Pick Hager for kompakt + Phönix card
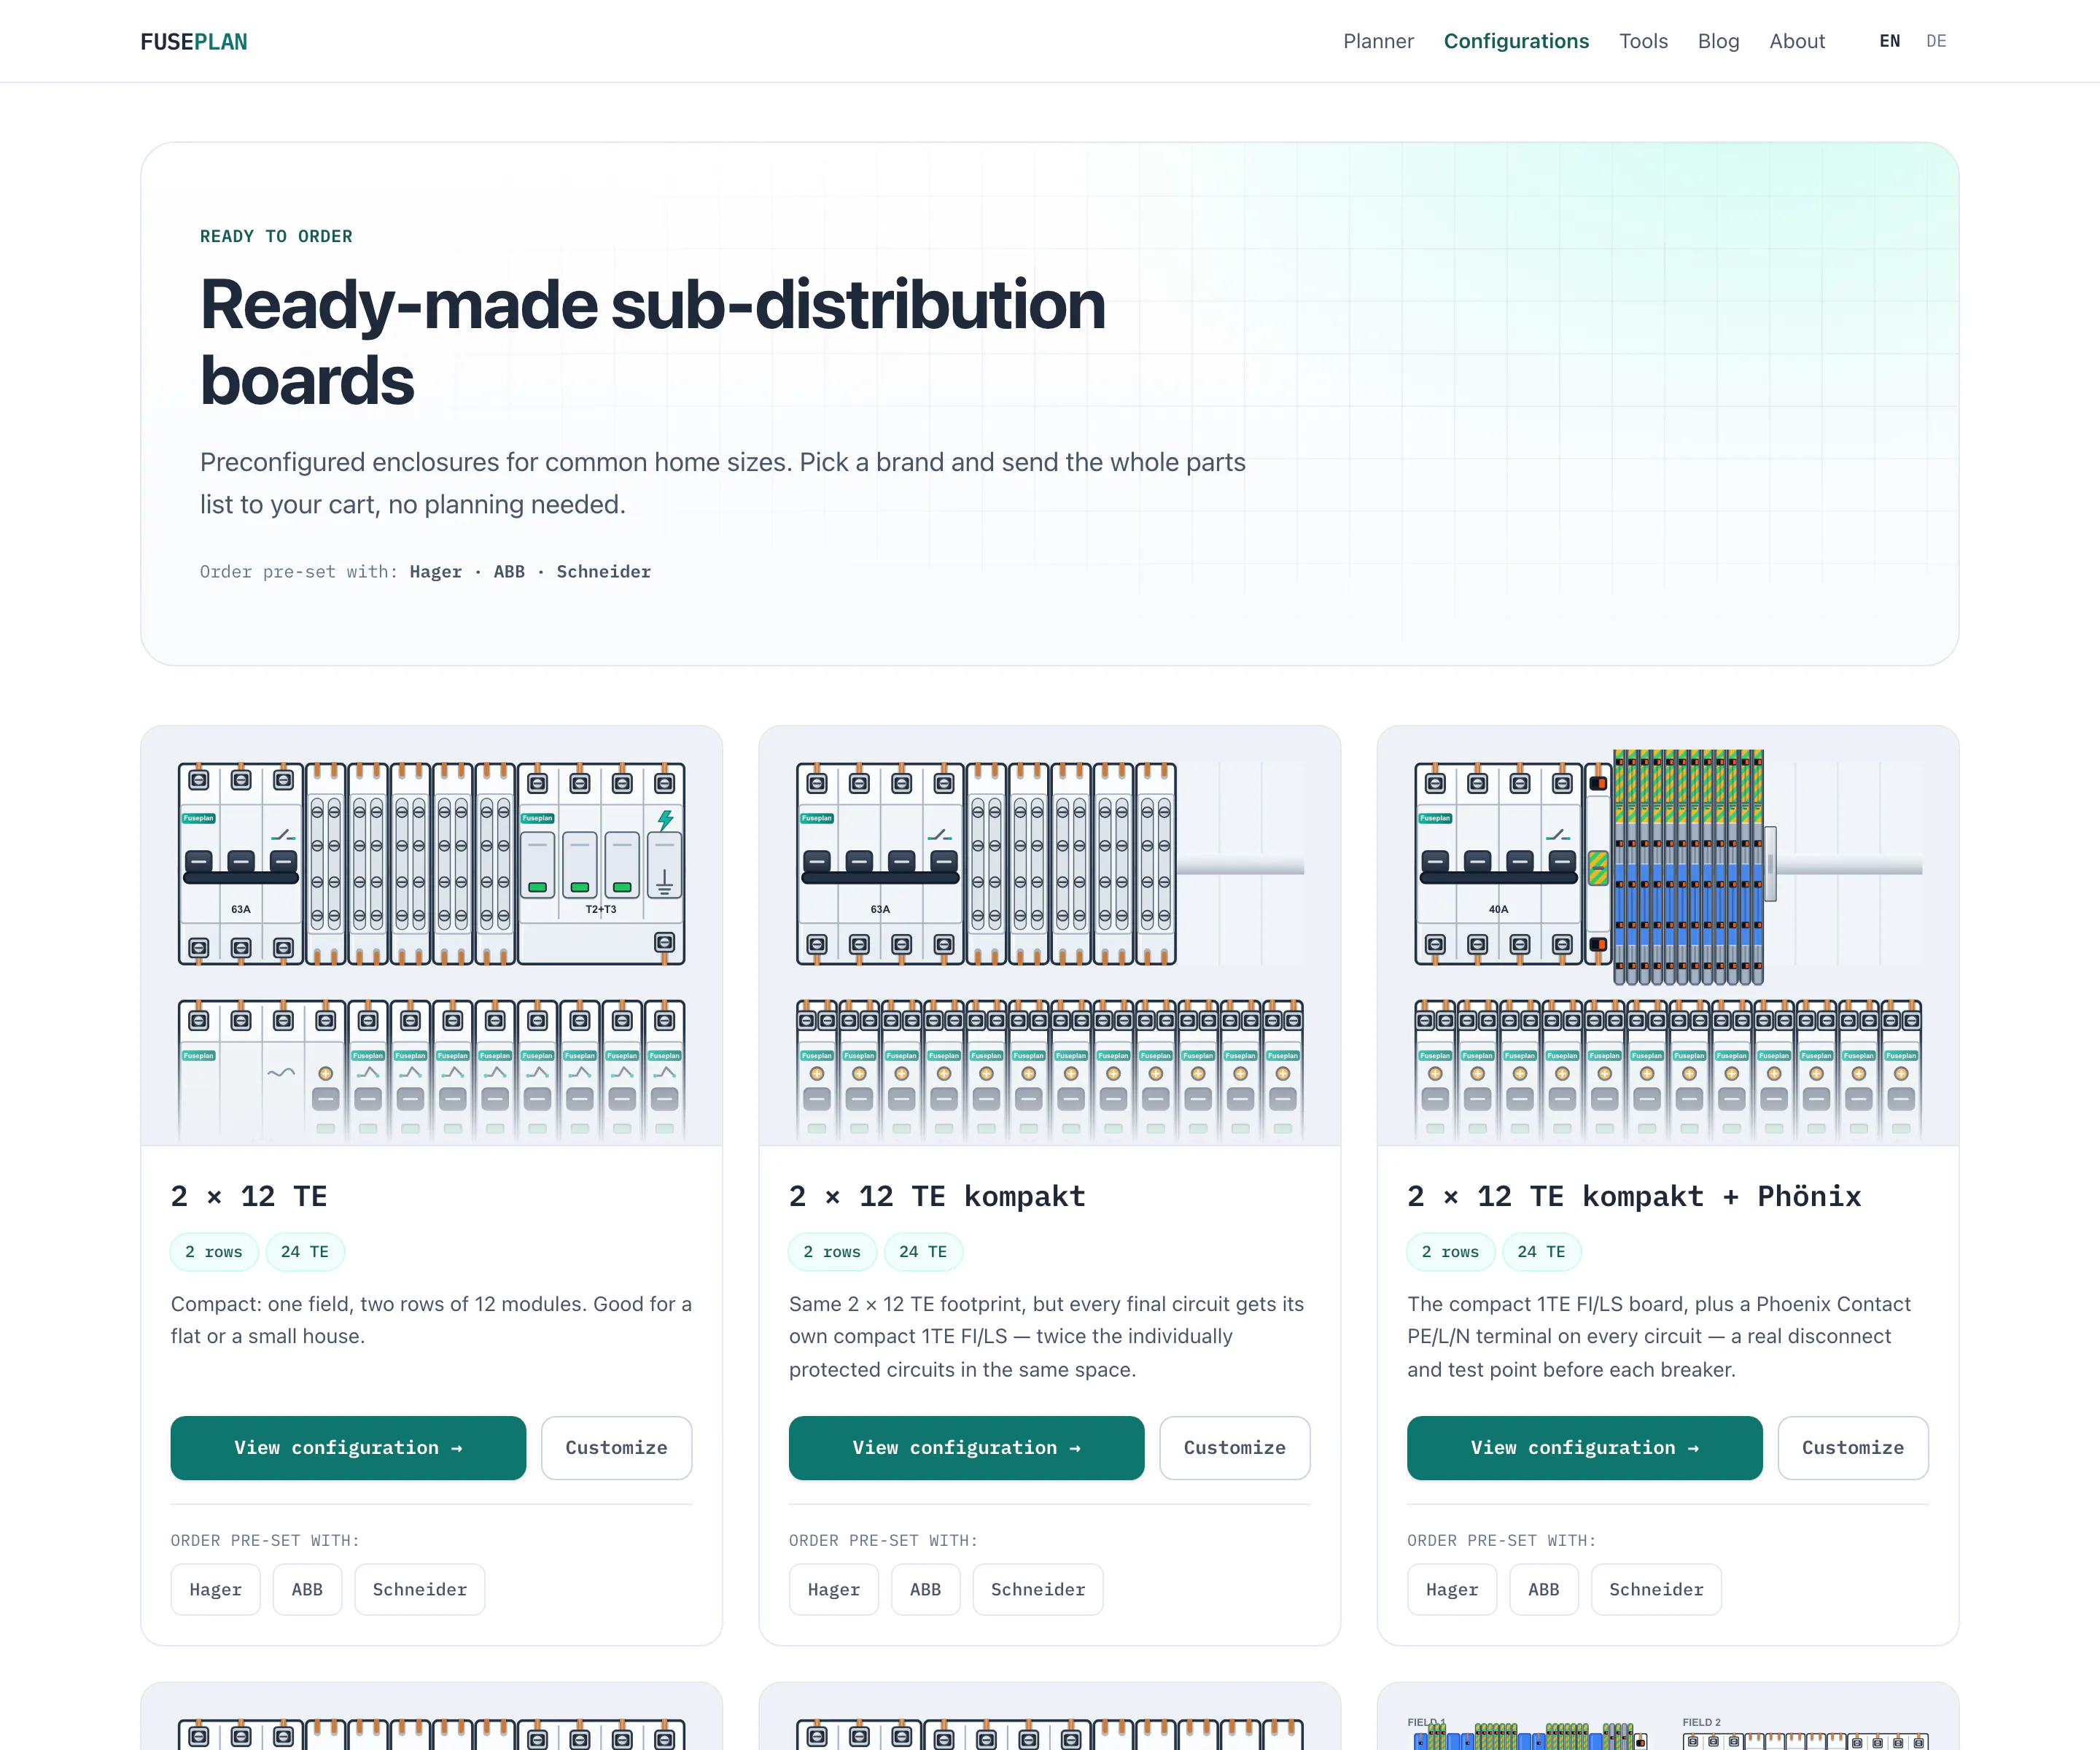Screen dimensions: 2100x1750 (1451, 1589)
